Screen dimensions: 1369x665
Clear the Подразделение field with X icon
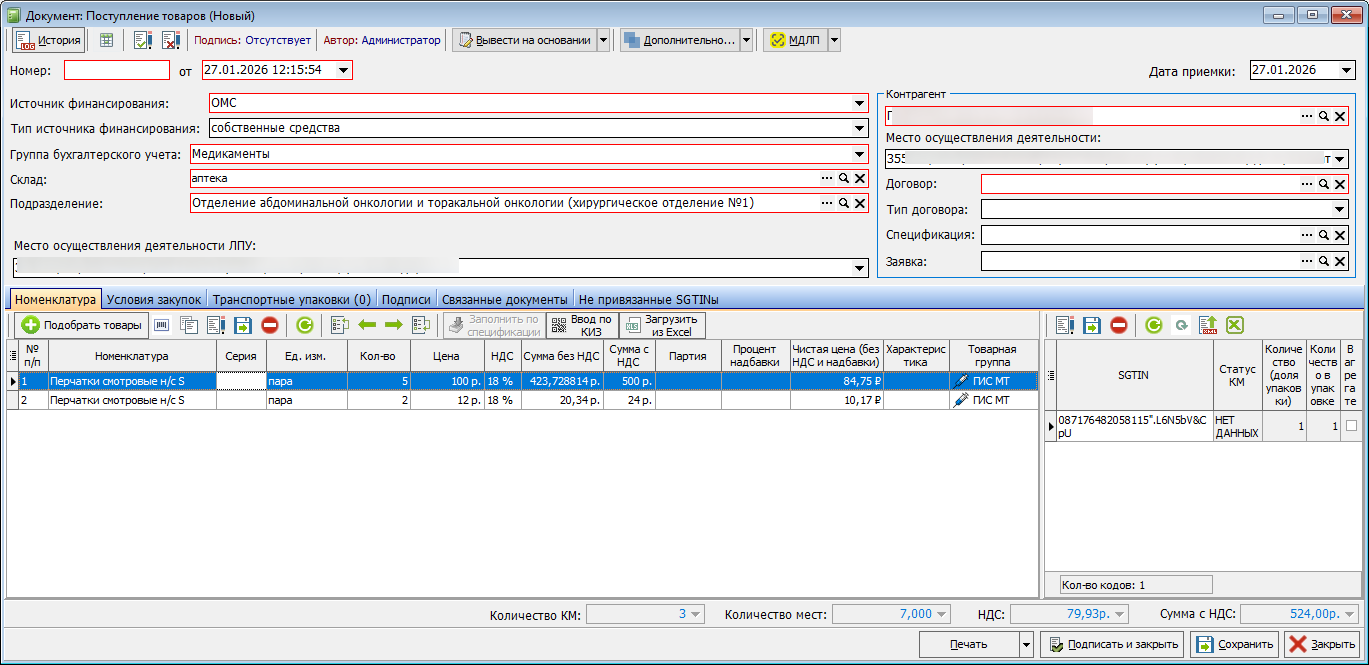click(x=859, y=203)
